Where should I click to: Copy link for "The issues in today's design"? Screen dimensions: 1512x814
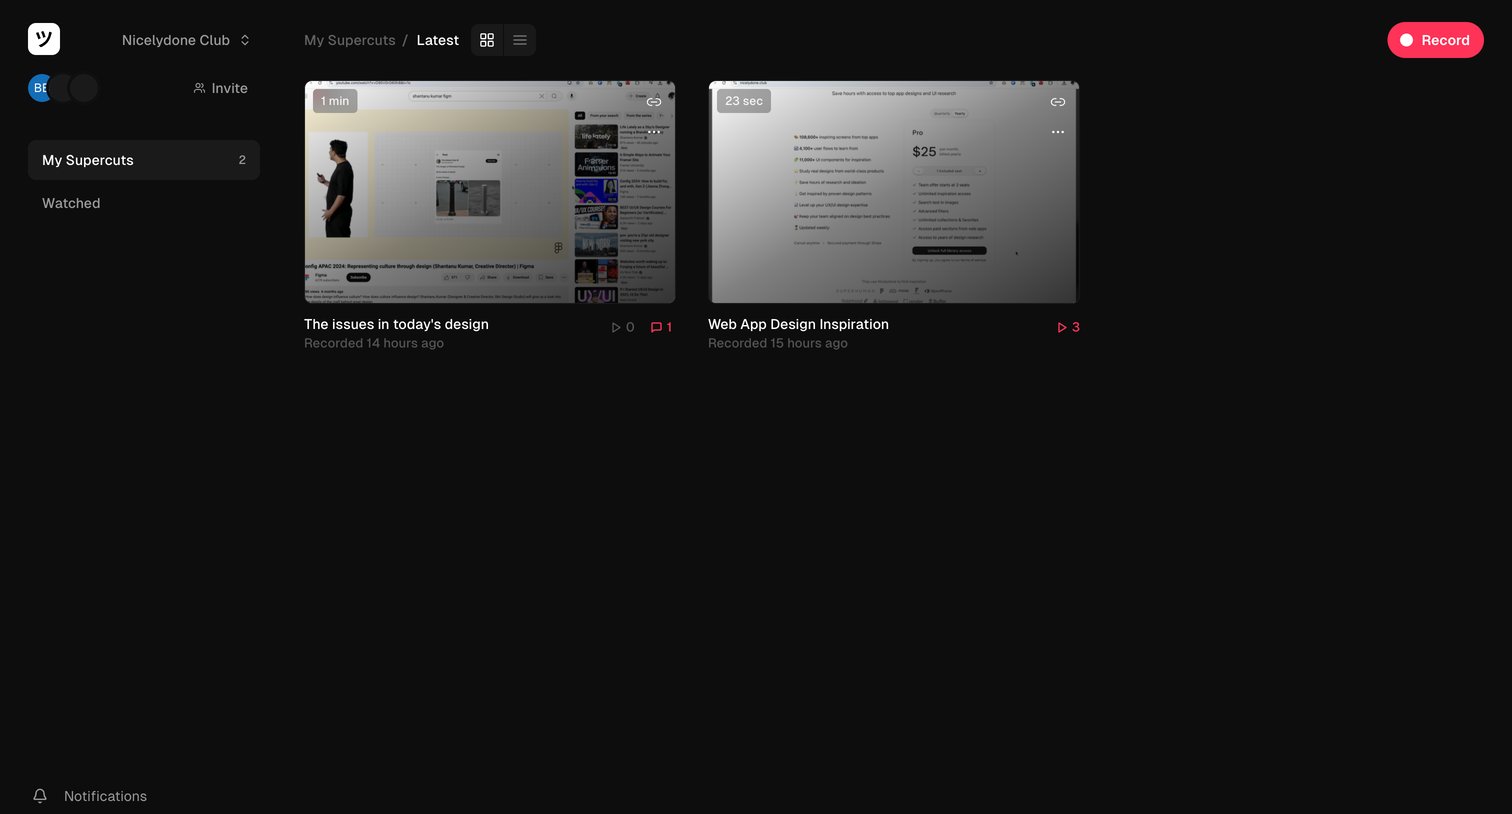654,102
